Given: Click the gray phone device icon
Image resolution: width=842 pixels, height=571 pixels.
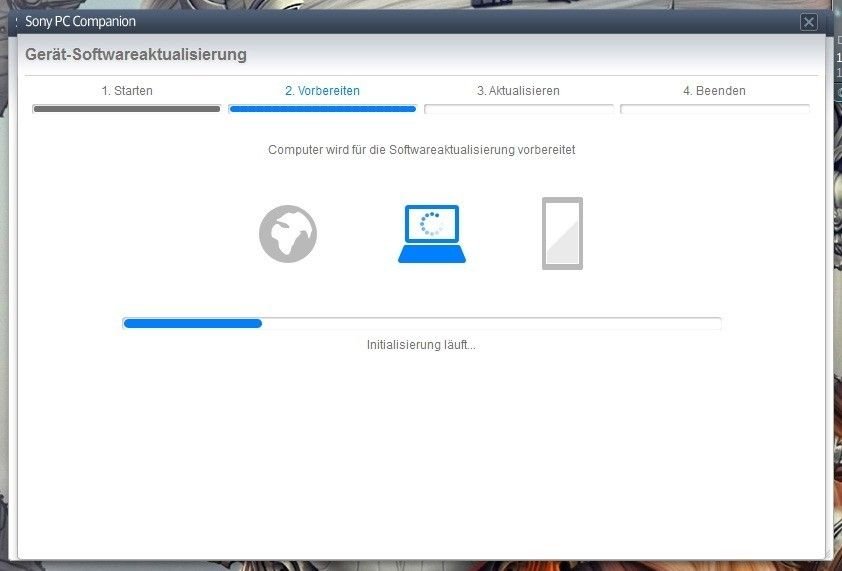Looking at the screenshot, I should click(x=562, y=233).
